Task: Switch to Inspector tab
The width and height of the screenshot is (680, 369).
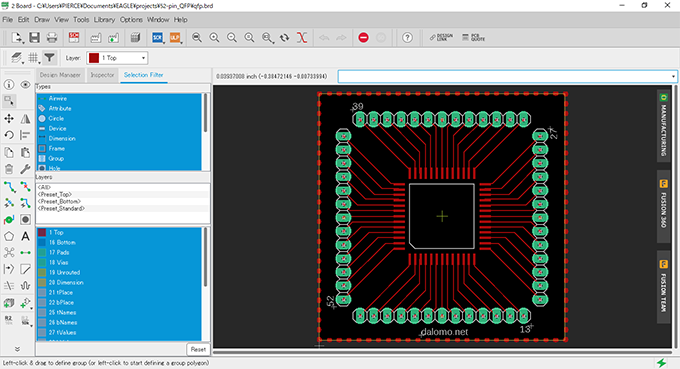Action: (x=102, y=75)
